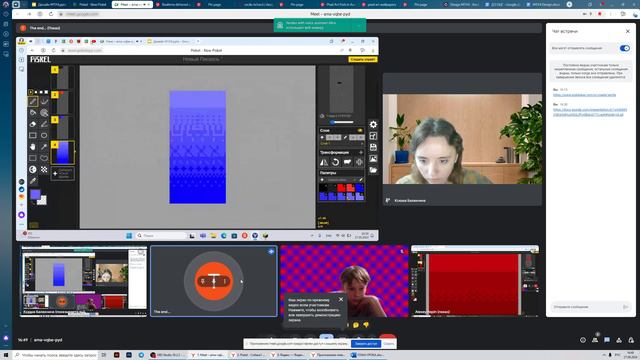The width and height of the screenshot is (640, 360).
Task: Select the Vertical mirror pen tool in Piskel
Action: 44,101
